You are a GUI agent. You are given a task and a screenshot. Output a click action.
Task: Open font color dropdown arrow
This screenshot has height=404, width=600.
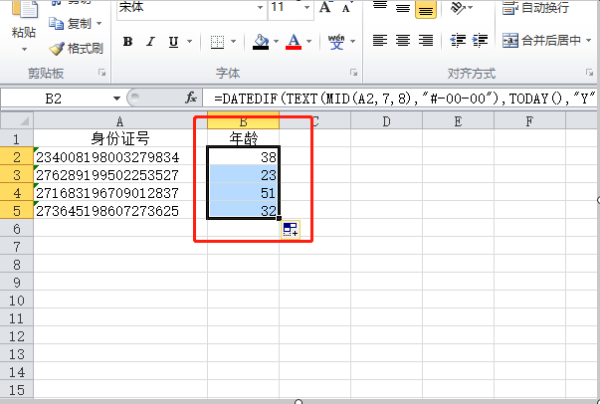pos(309,41)
